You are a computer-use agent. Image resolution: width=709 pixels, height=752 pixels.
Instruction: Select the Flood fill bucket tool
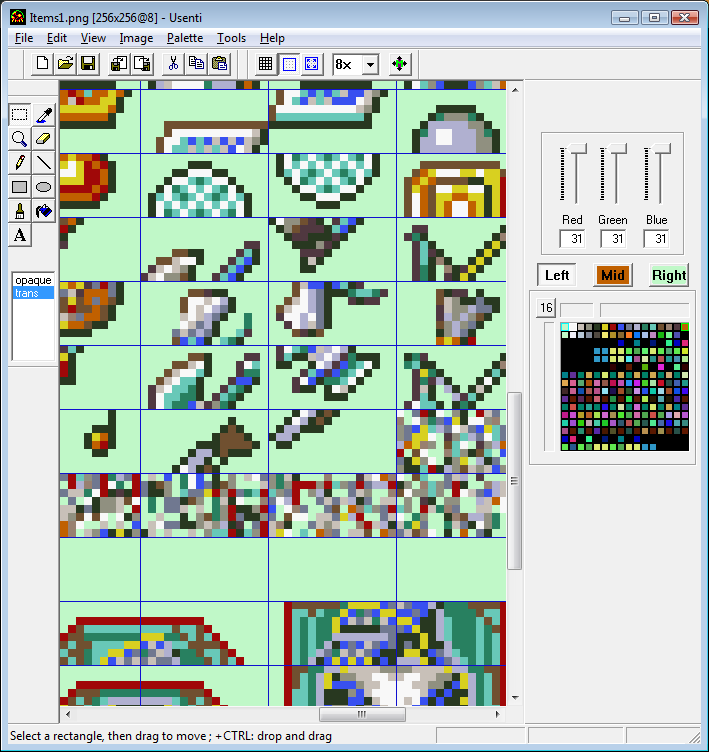coord(44,211)
